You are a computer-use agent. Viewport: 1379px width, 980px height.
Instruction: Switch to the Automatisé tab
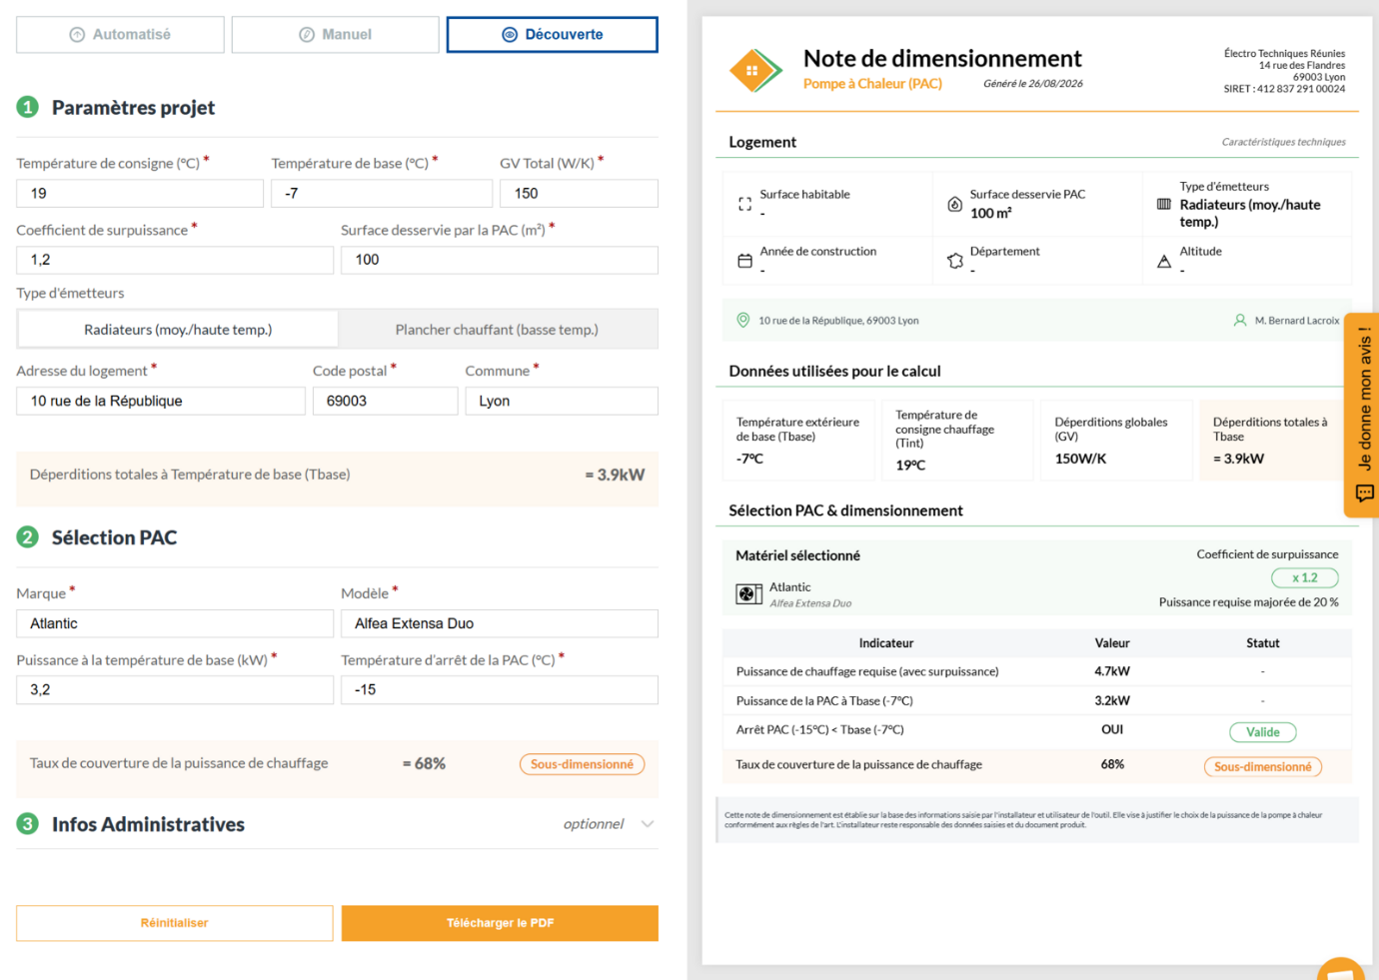point(120,34)
